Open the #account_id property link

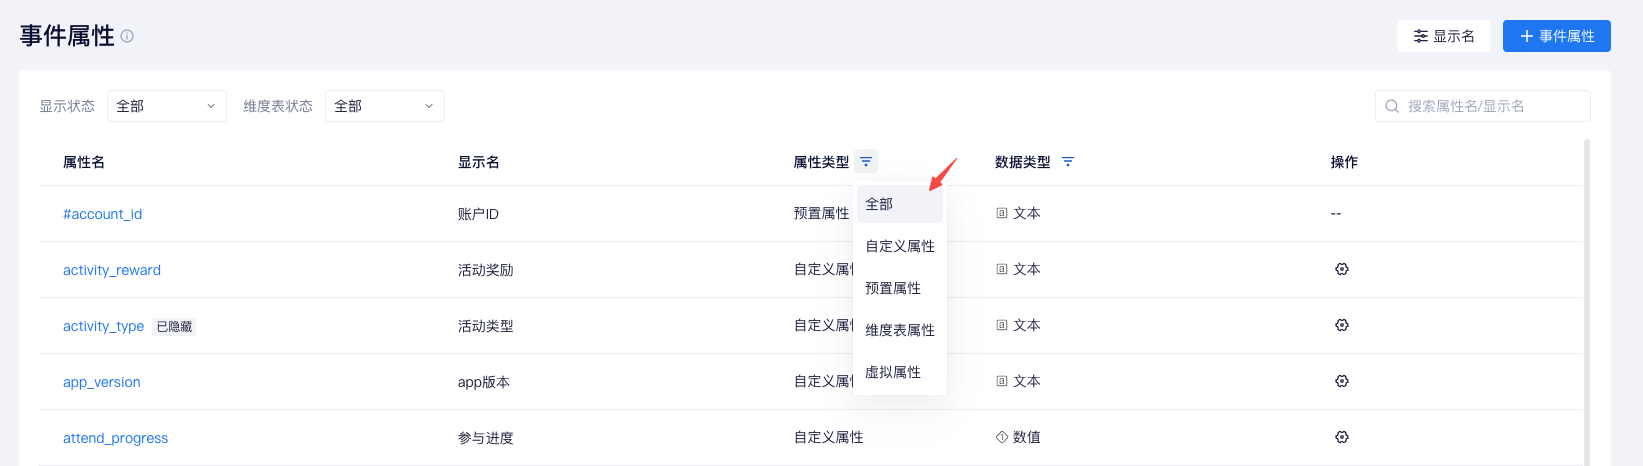click(102, 214)
